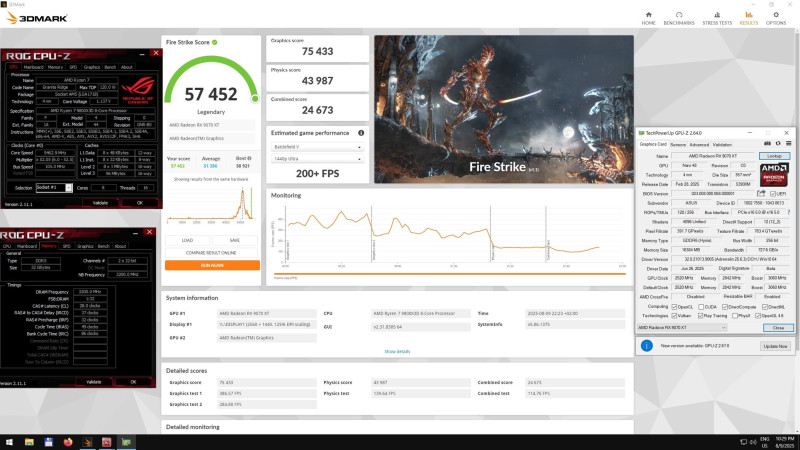This screenshot has width=800, height=450.
Task: Click Validate in CPU-Z memory window
Action: 94,382
